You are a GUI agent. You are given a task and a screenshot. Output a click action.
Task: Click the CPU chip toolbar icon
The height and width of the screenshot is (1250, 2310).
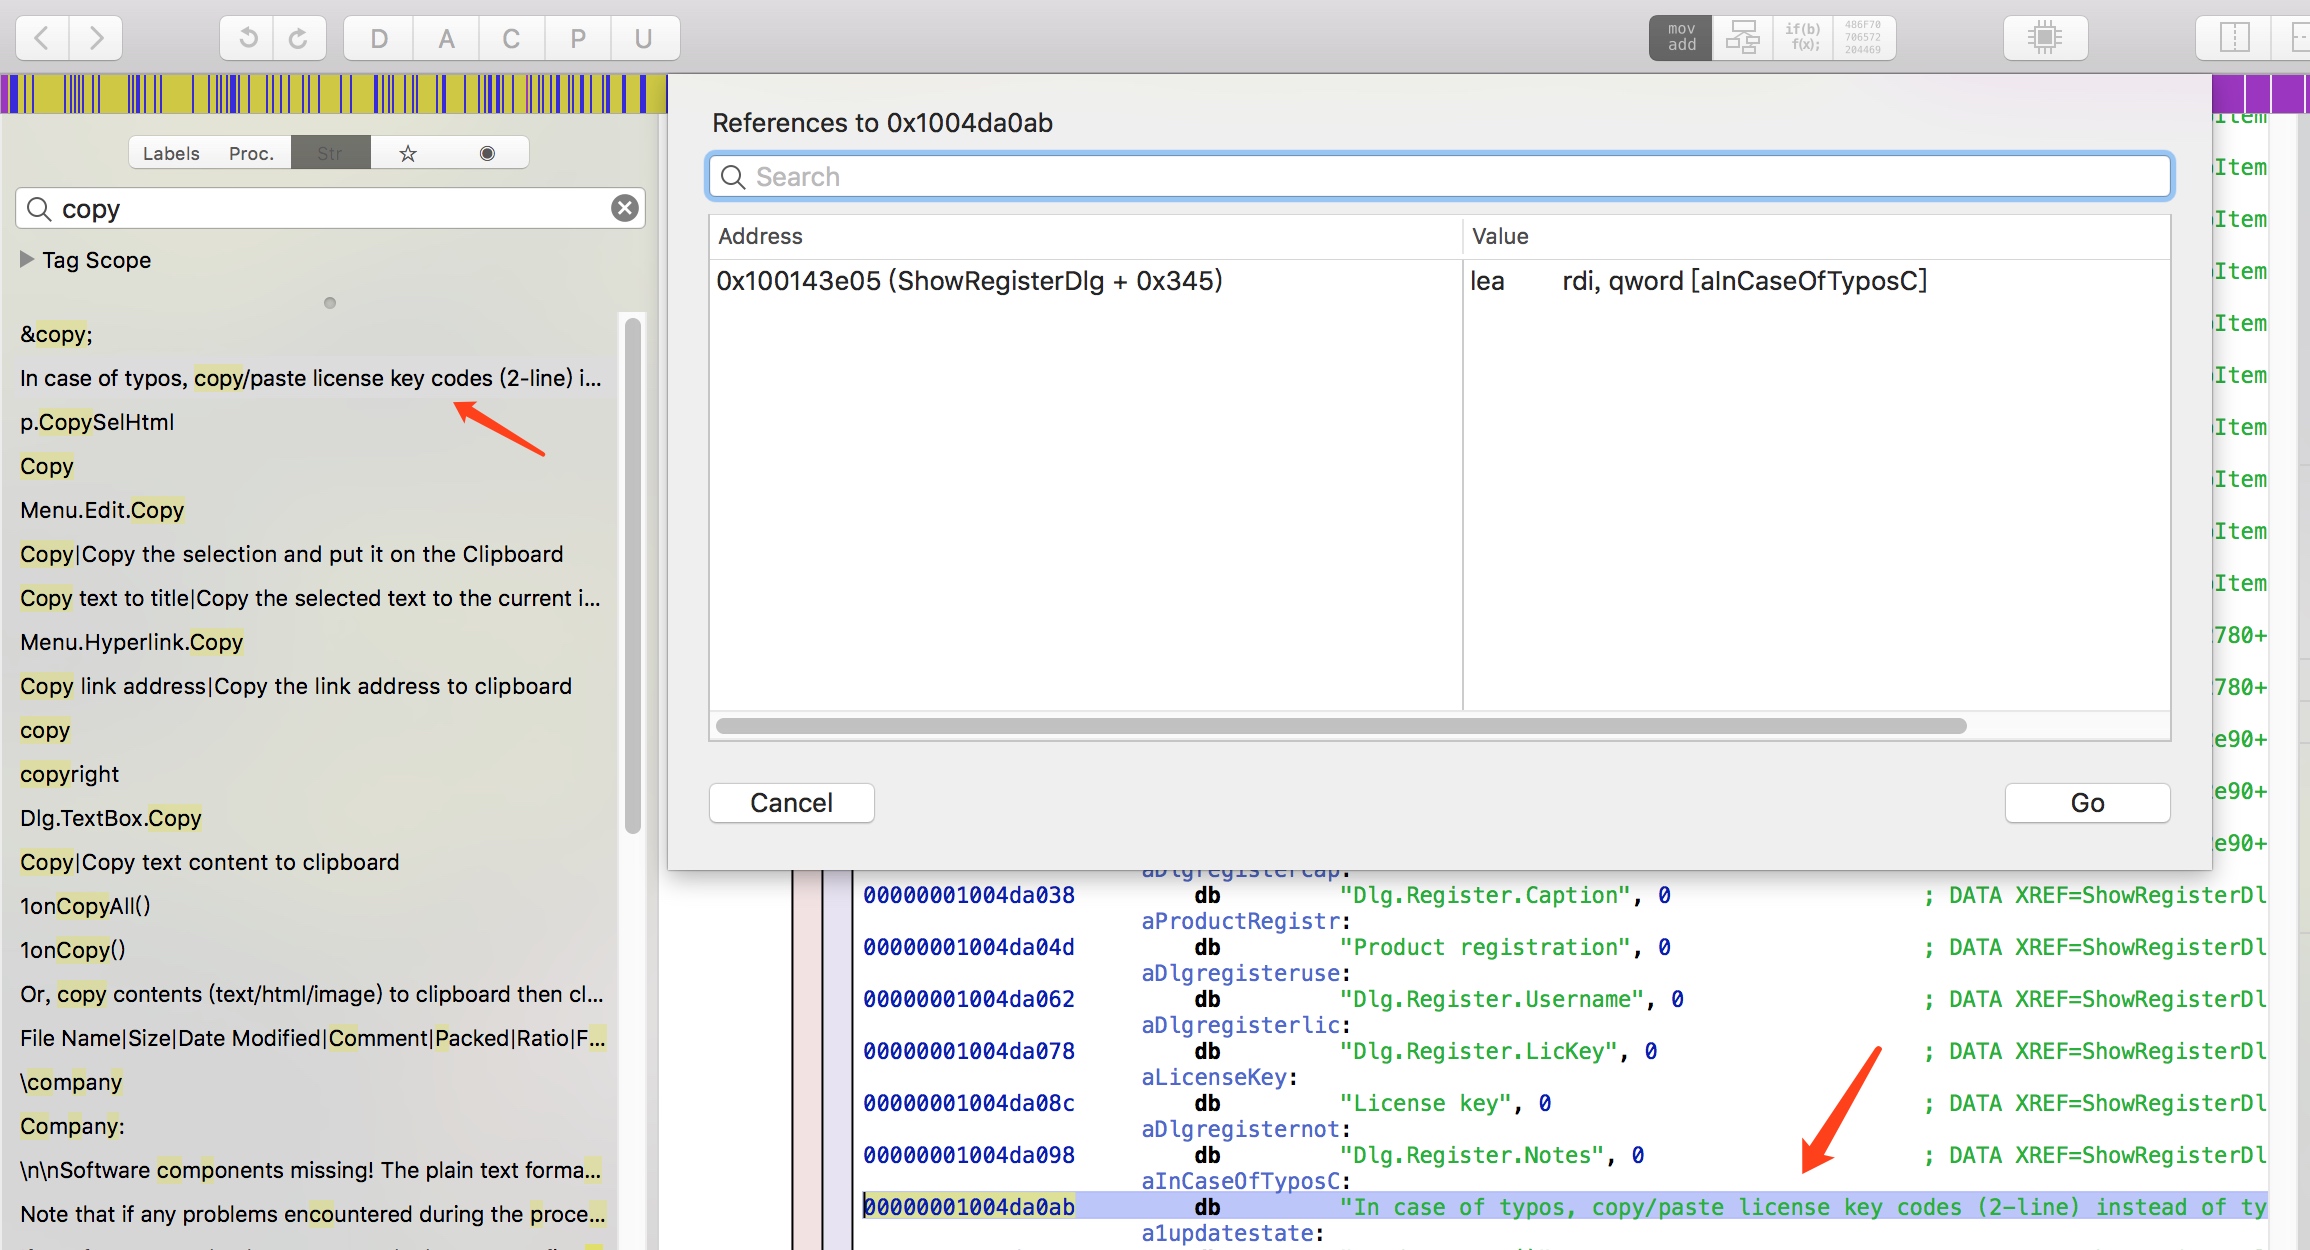pyautogui.click(x=2045, y=38)
